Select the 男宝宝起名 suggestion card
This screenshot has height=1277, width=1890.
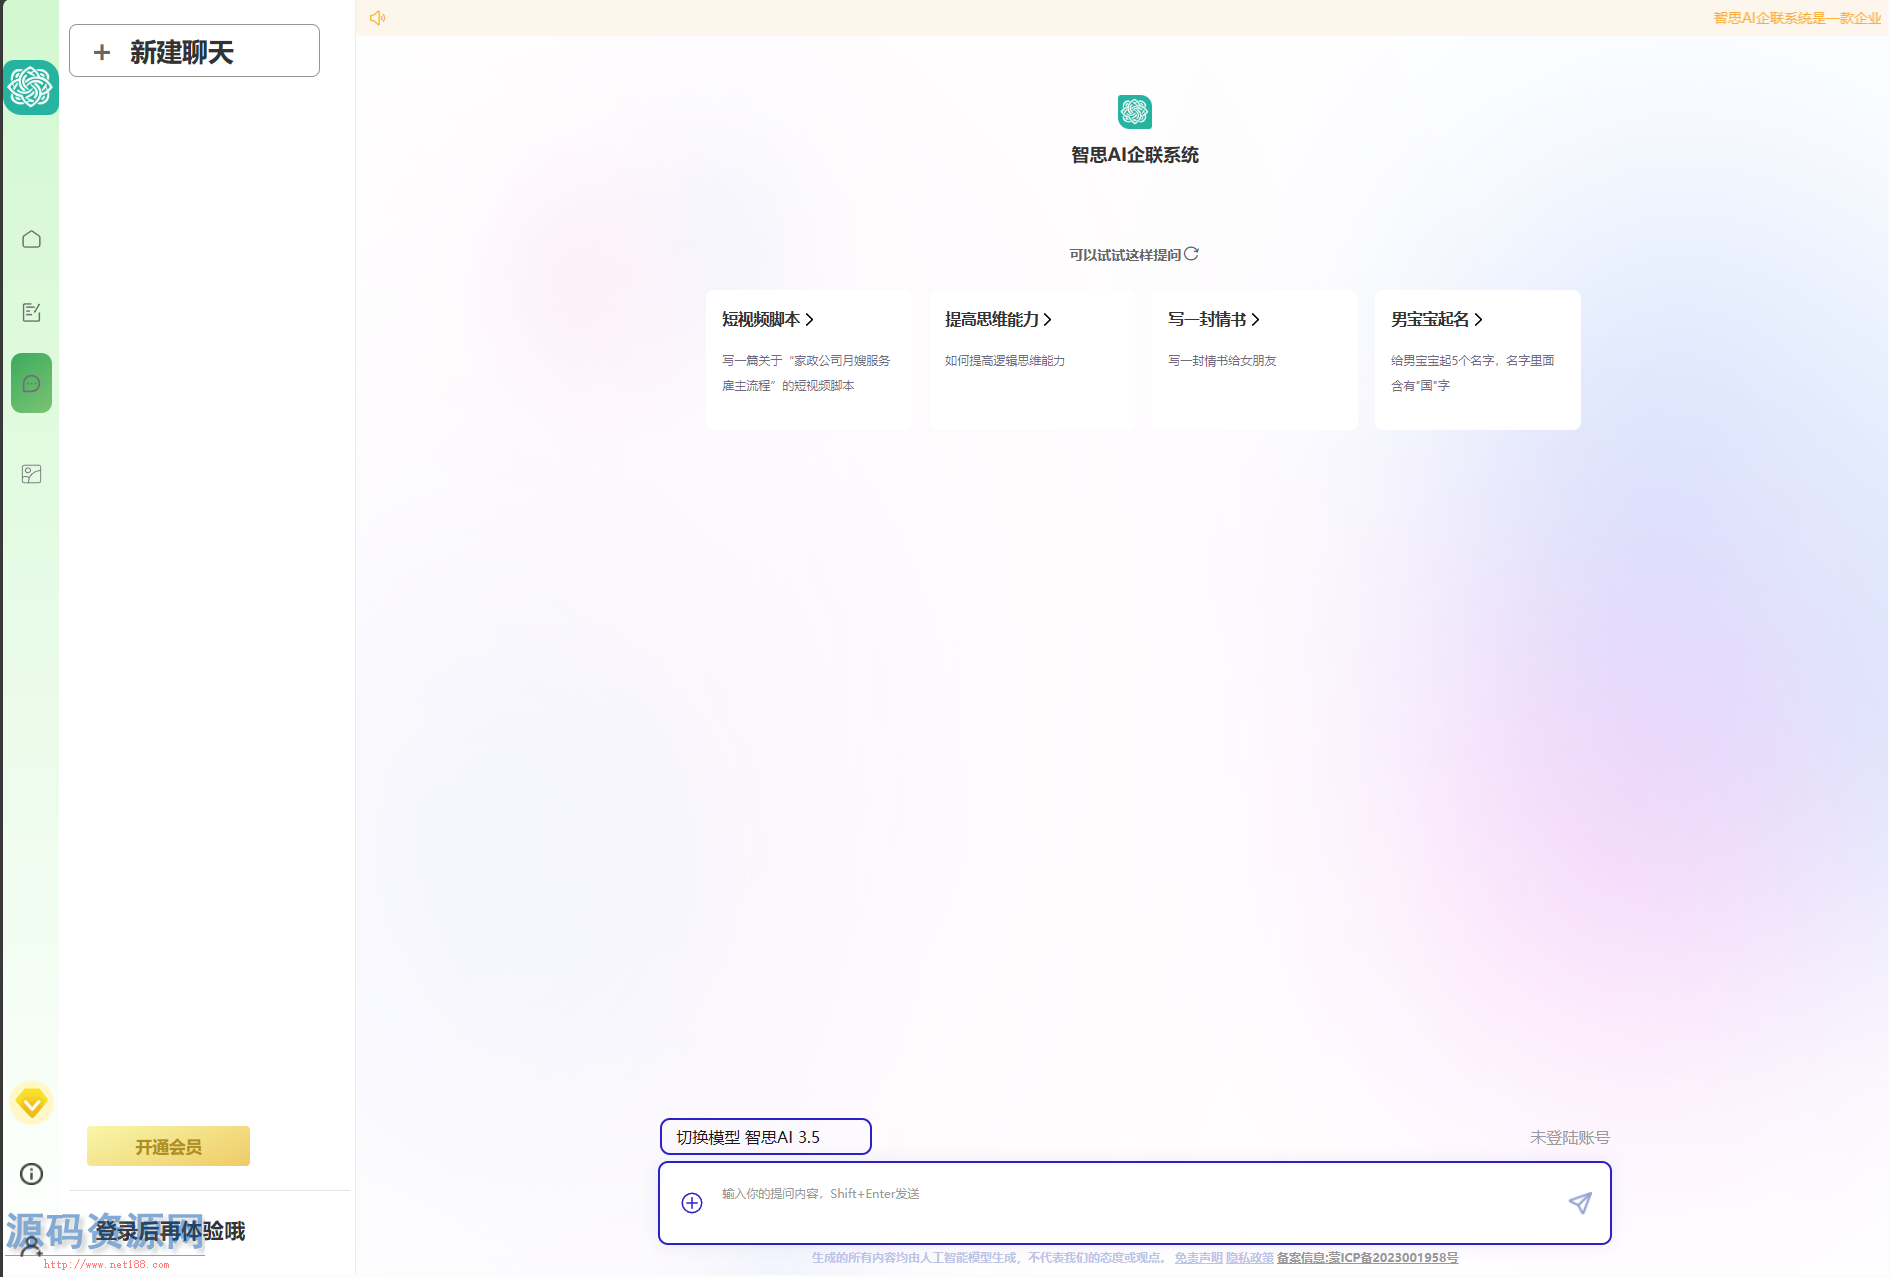coord(1477,359)
